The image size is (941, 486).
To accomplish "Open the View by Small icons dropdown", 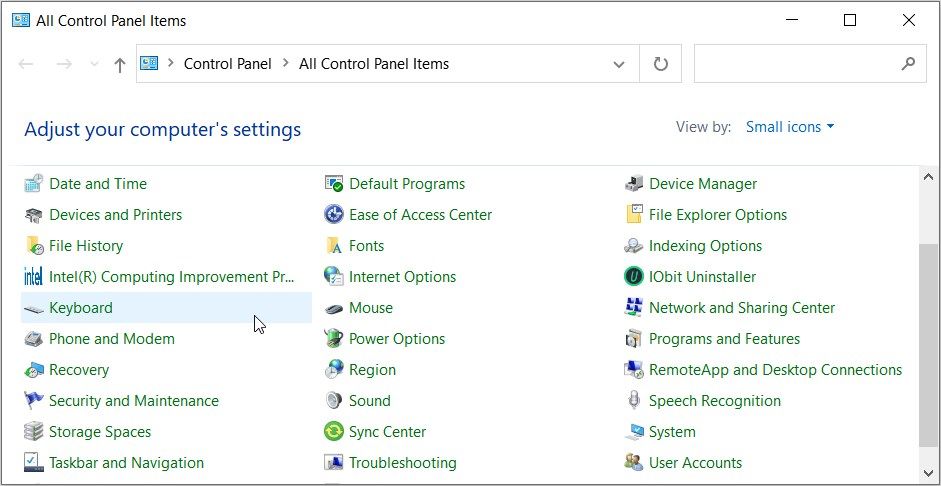I will coord(789,127).
